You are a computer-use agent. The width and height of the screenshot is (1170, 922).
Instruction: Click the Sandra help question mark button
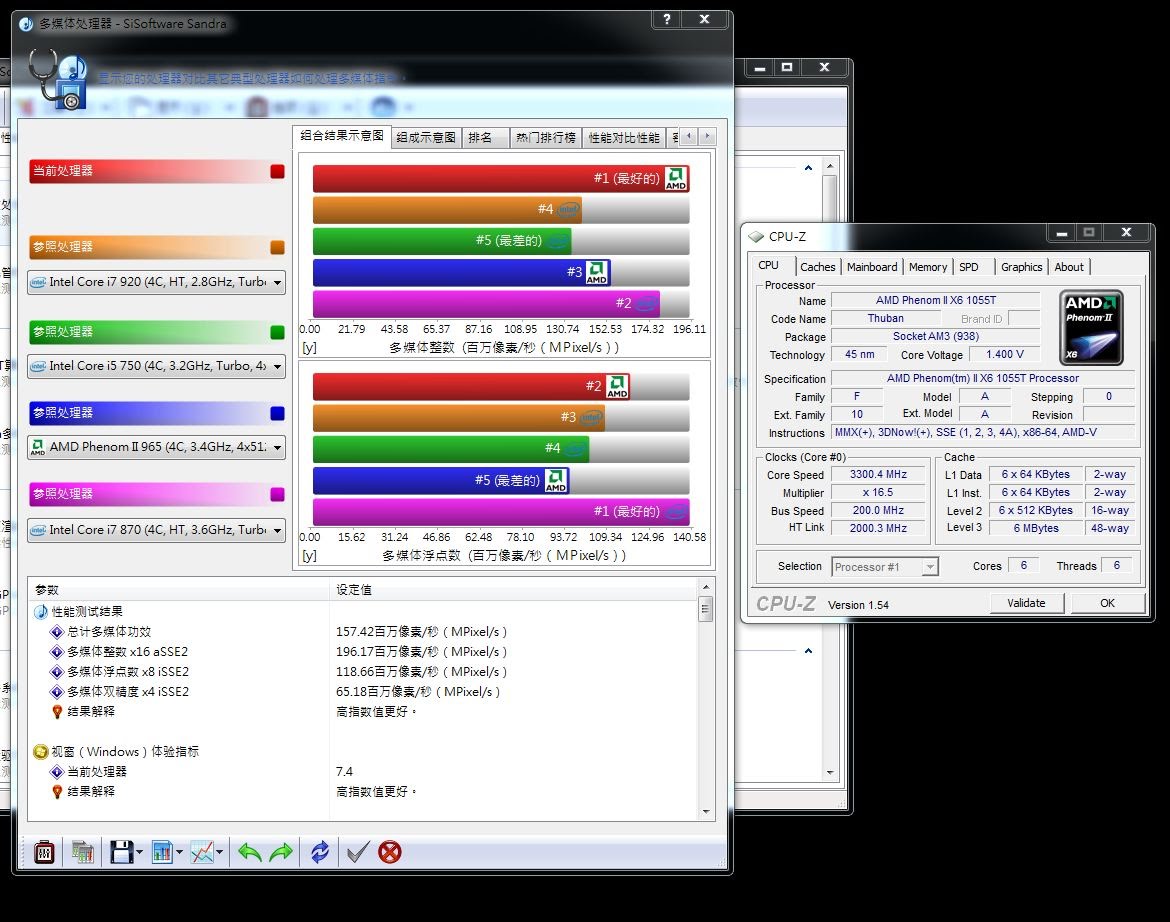(x=666, y=19)
